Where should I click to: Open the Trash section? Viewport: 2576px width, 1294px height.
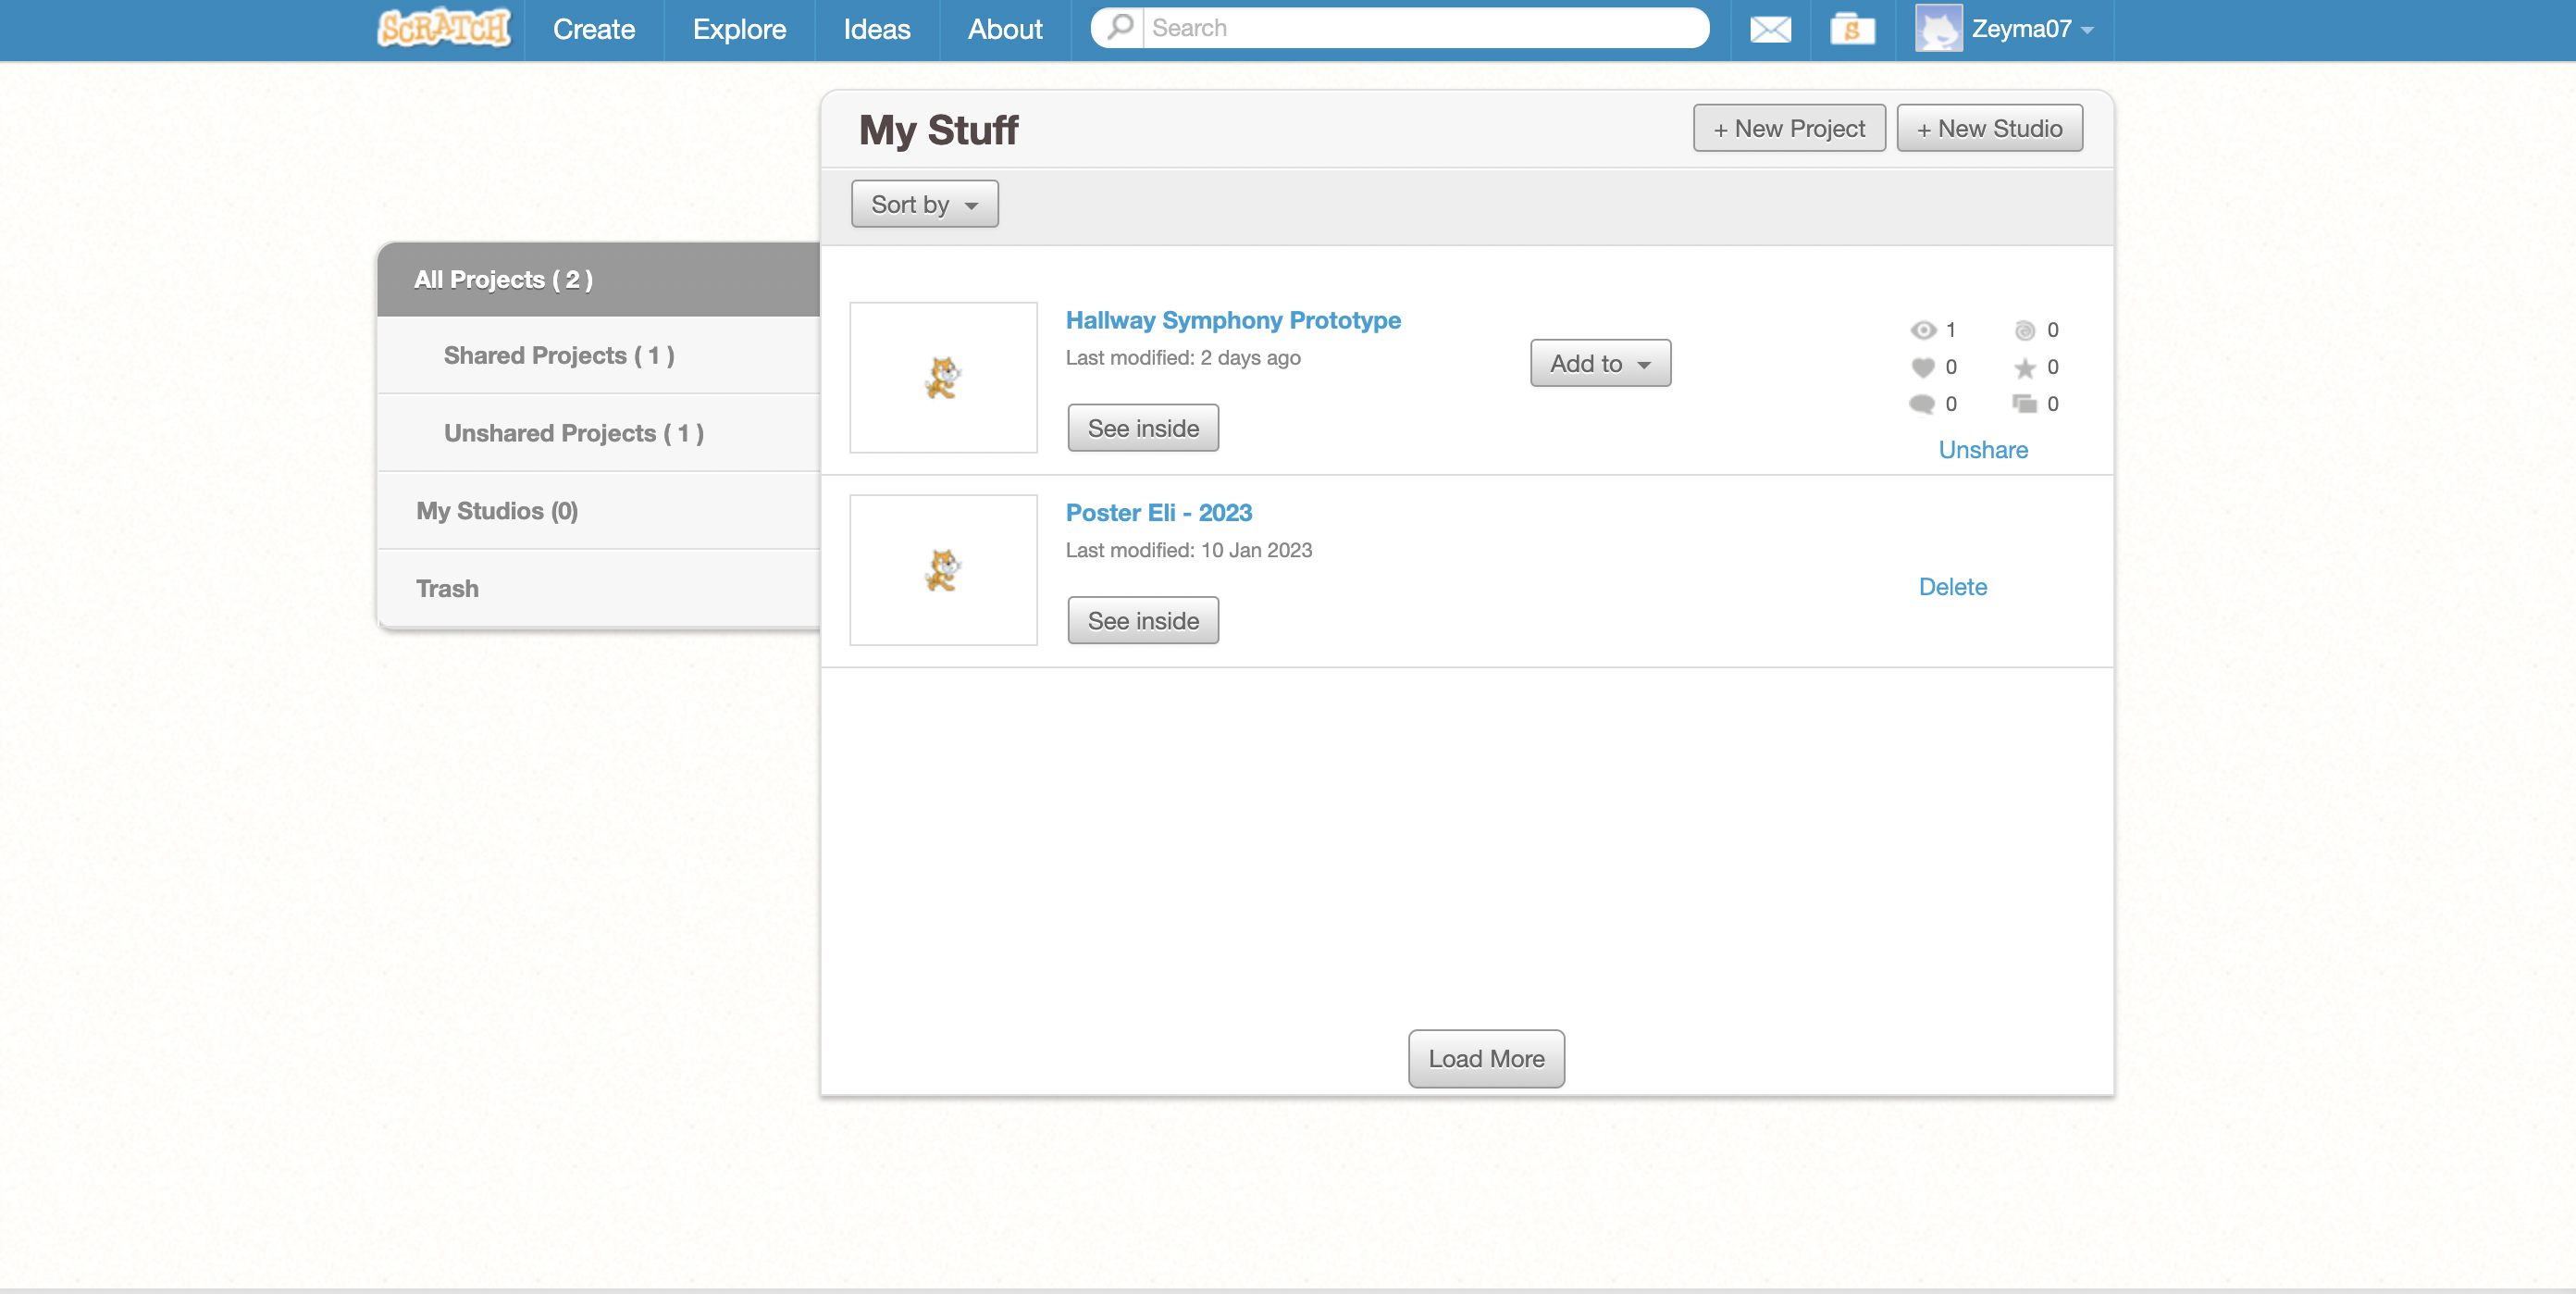pyautogui.click(x=447, y=588)
